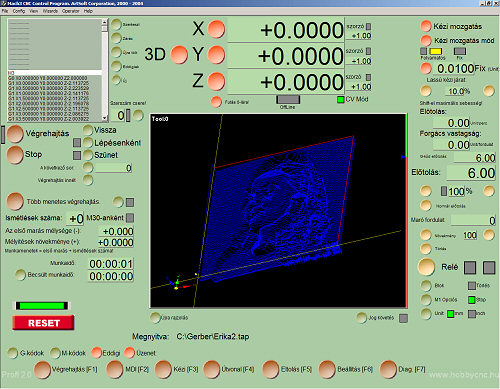Increase the 100% feed override with right button
The width and height of the screenshot is (500, 389).
489,191
